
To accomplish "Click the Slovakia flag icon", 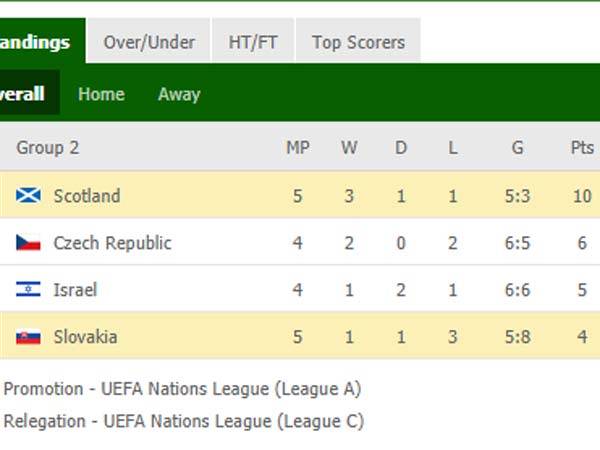I will click(x=28, y=337).
